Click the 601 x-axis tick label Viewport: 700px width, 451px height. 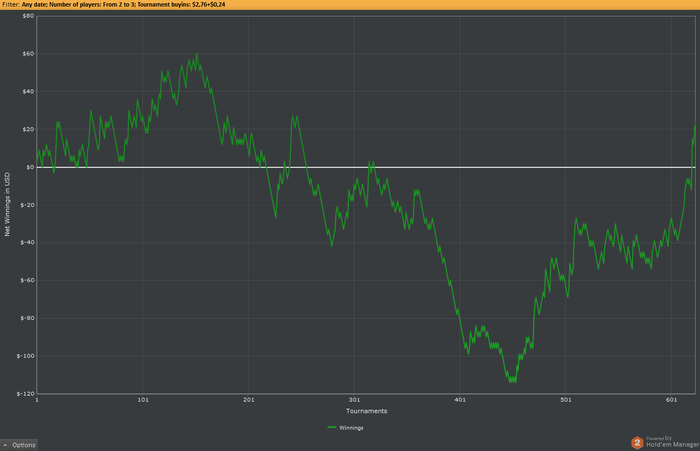(x=671, y=400)
